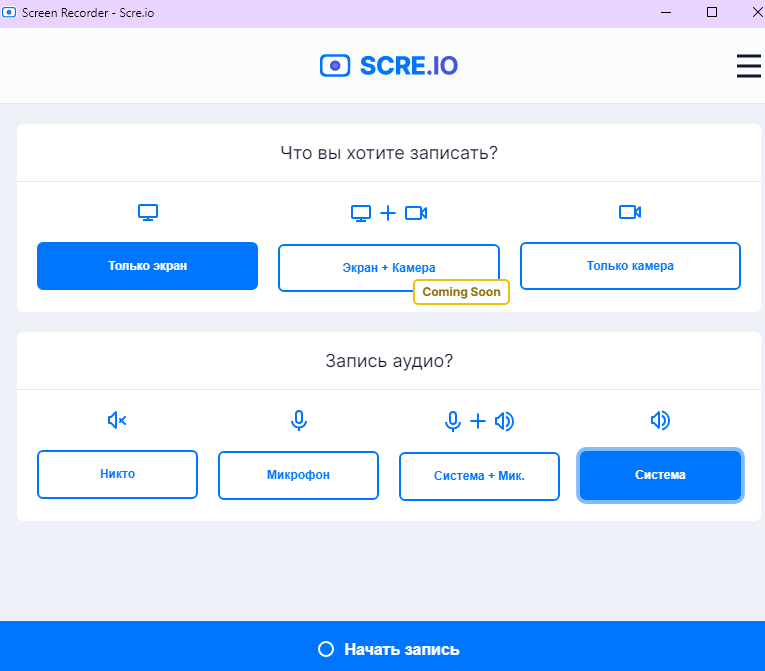
Task: Click the Coming Soon badge
Action: (461, 292)
